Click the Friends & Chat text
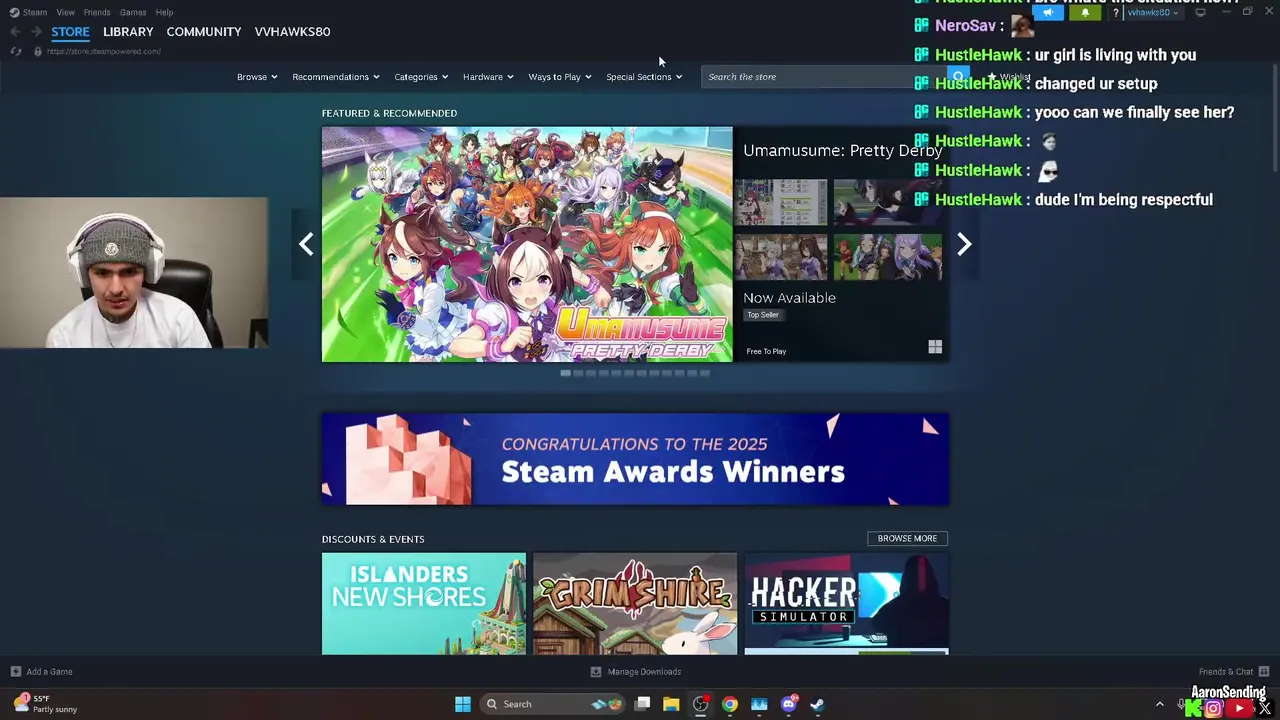1280x720 pixels. point(1226,672)
